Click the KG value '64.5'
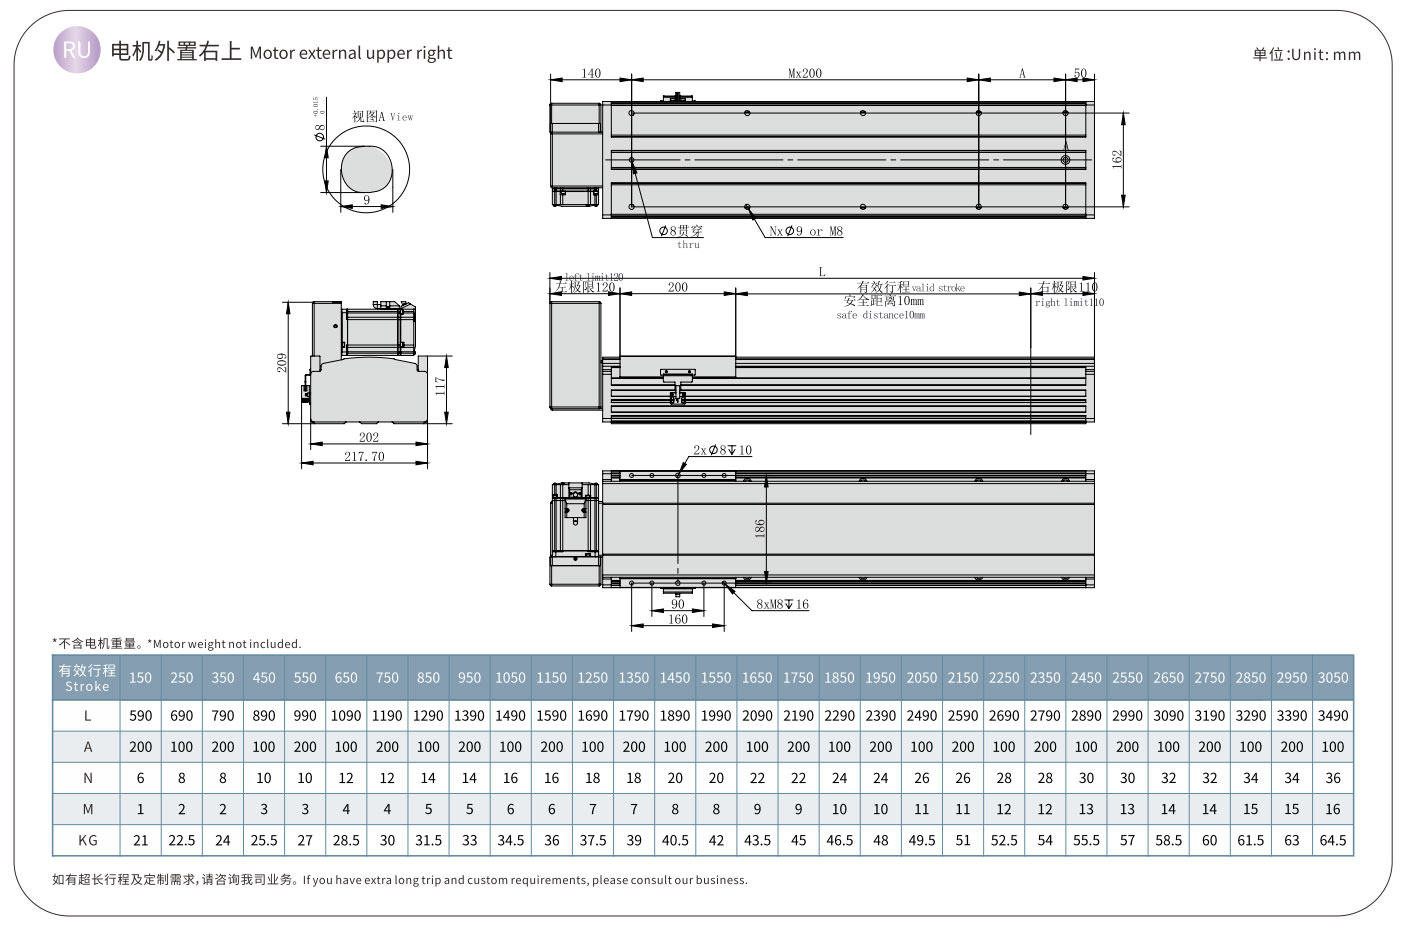 (x=1333, y=840)
